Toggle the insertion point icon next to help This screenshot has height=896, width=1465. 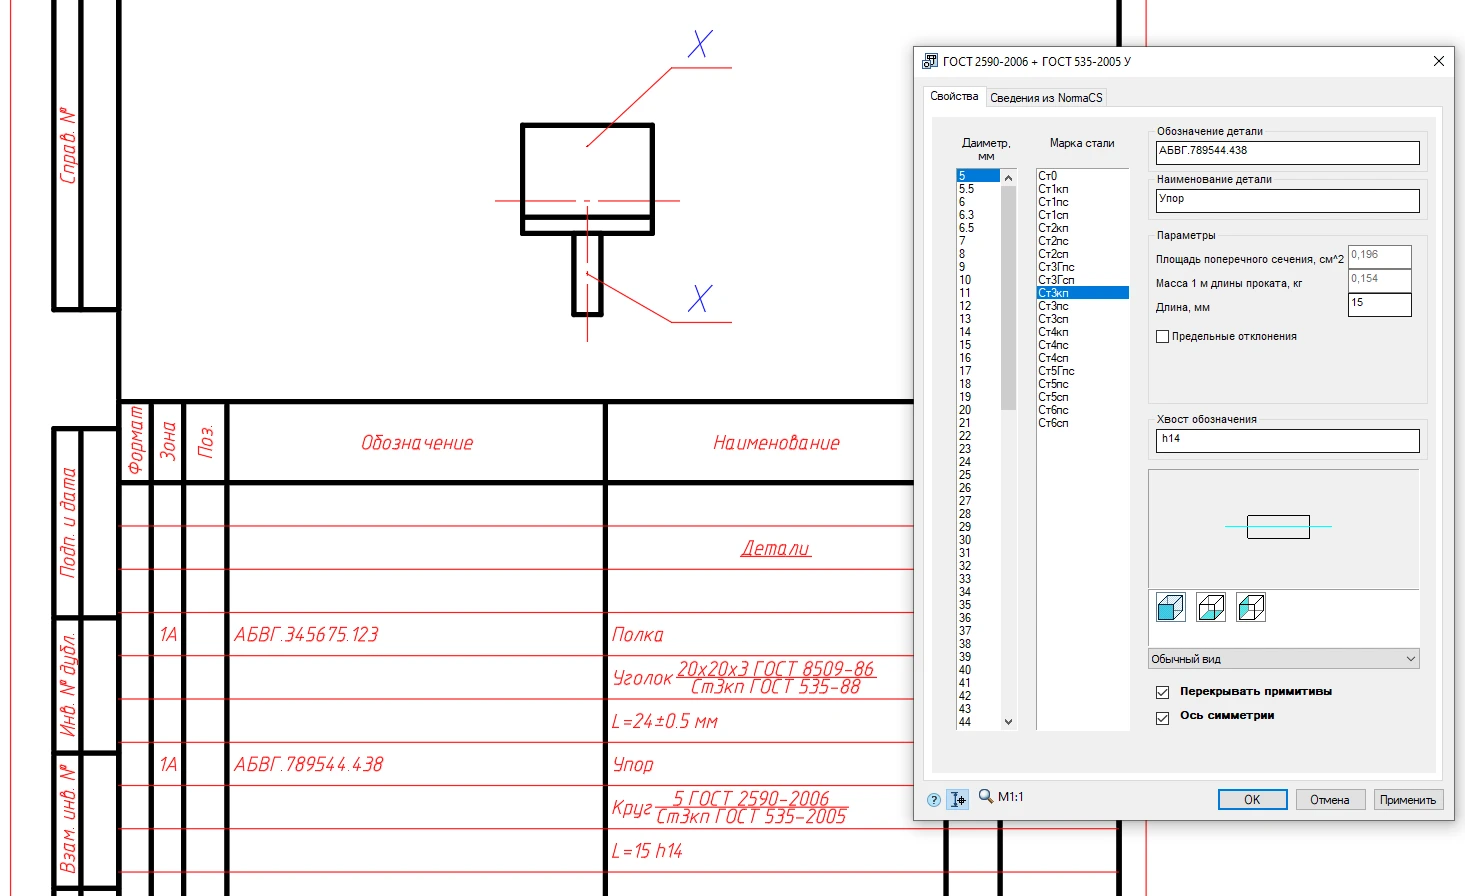pos(958,799)
